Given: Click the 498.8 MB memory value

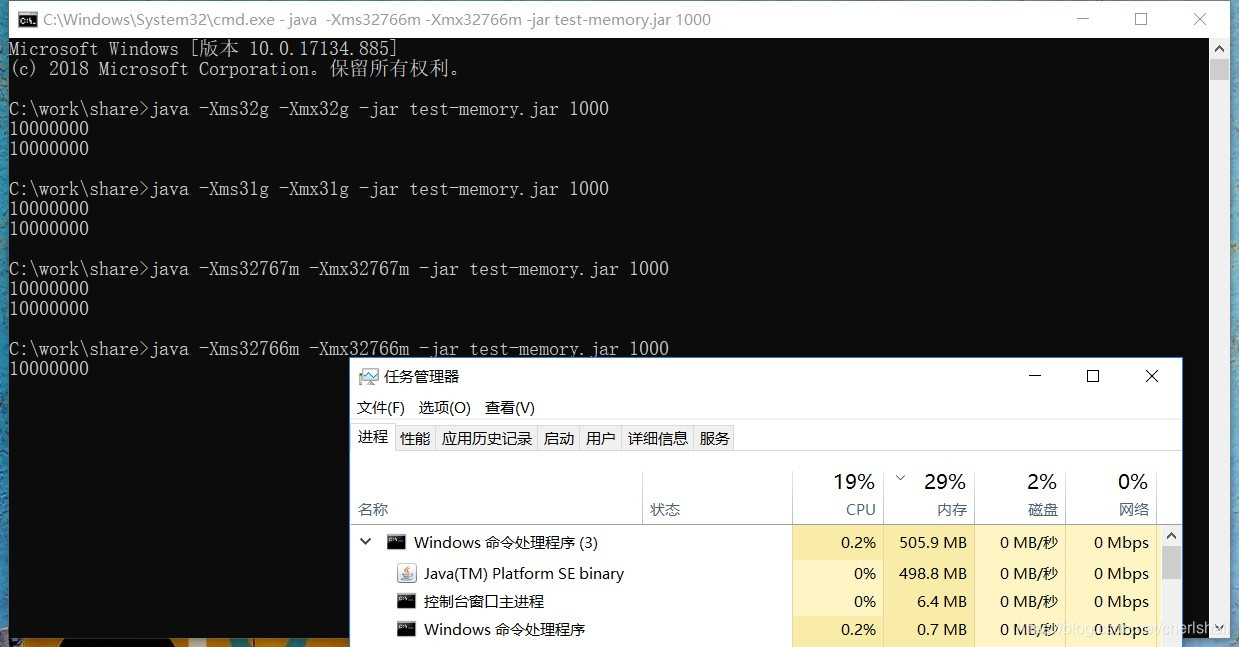Looking at the screenshot, I should tap(933, 574).
